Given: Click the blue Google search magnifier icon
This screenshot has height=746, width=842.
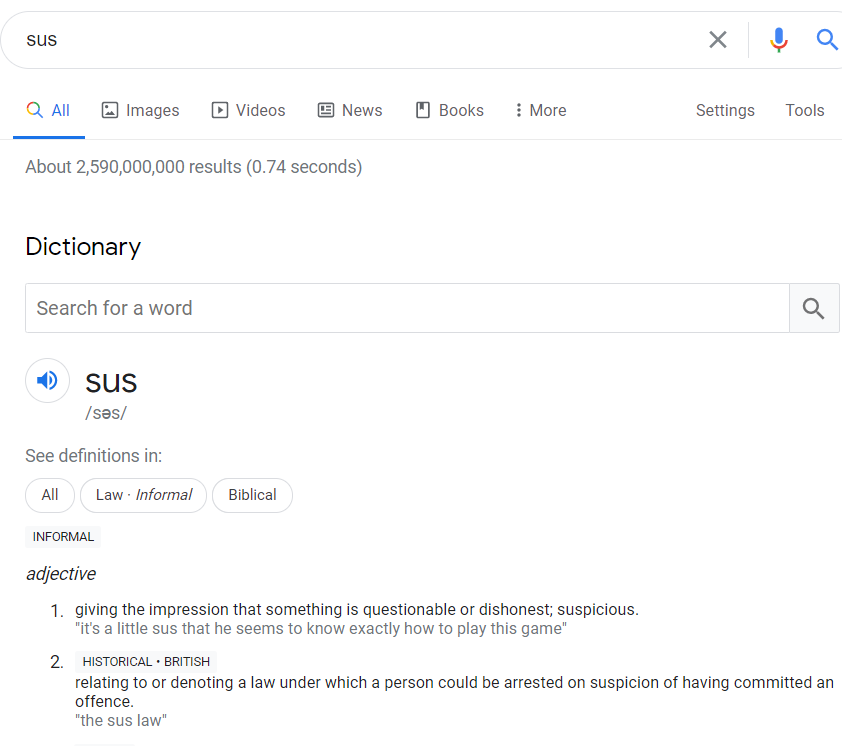Looking at the screenshot, I should point(826,40).
